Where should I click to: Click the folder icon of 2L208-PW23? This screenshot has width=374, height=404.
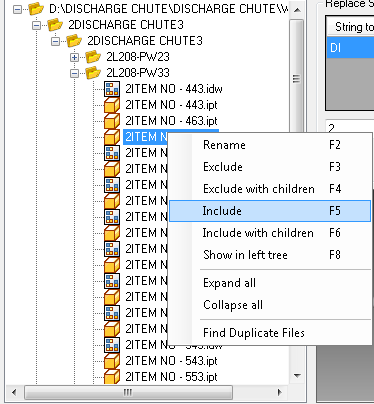point(93,57)
